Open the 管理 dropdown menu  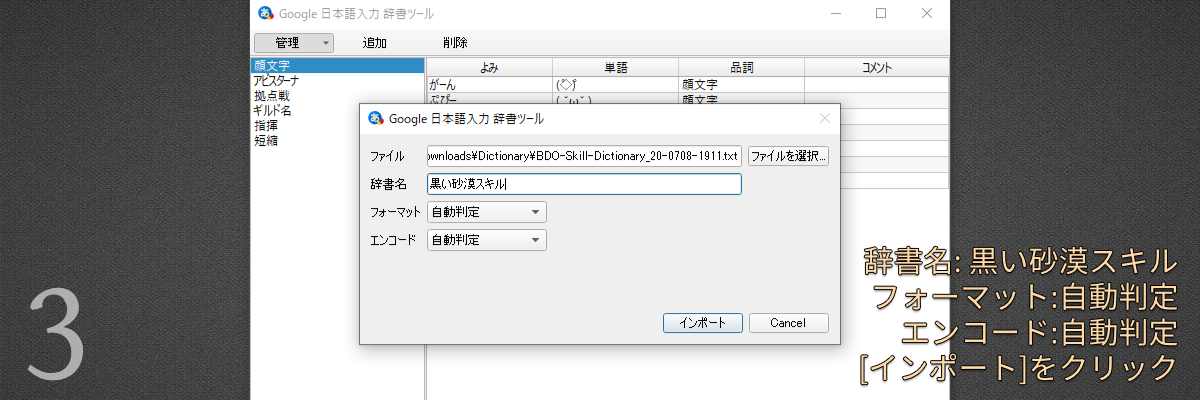pos(293,43)
